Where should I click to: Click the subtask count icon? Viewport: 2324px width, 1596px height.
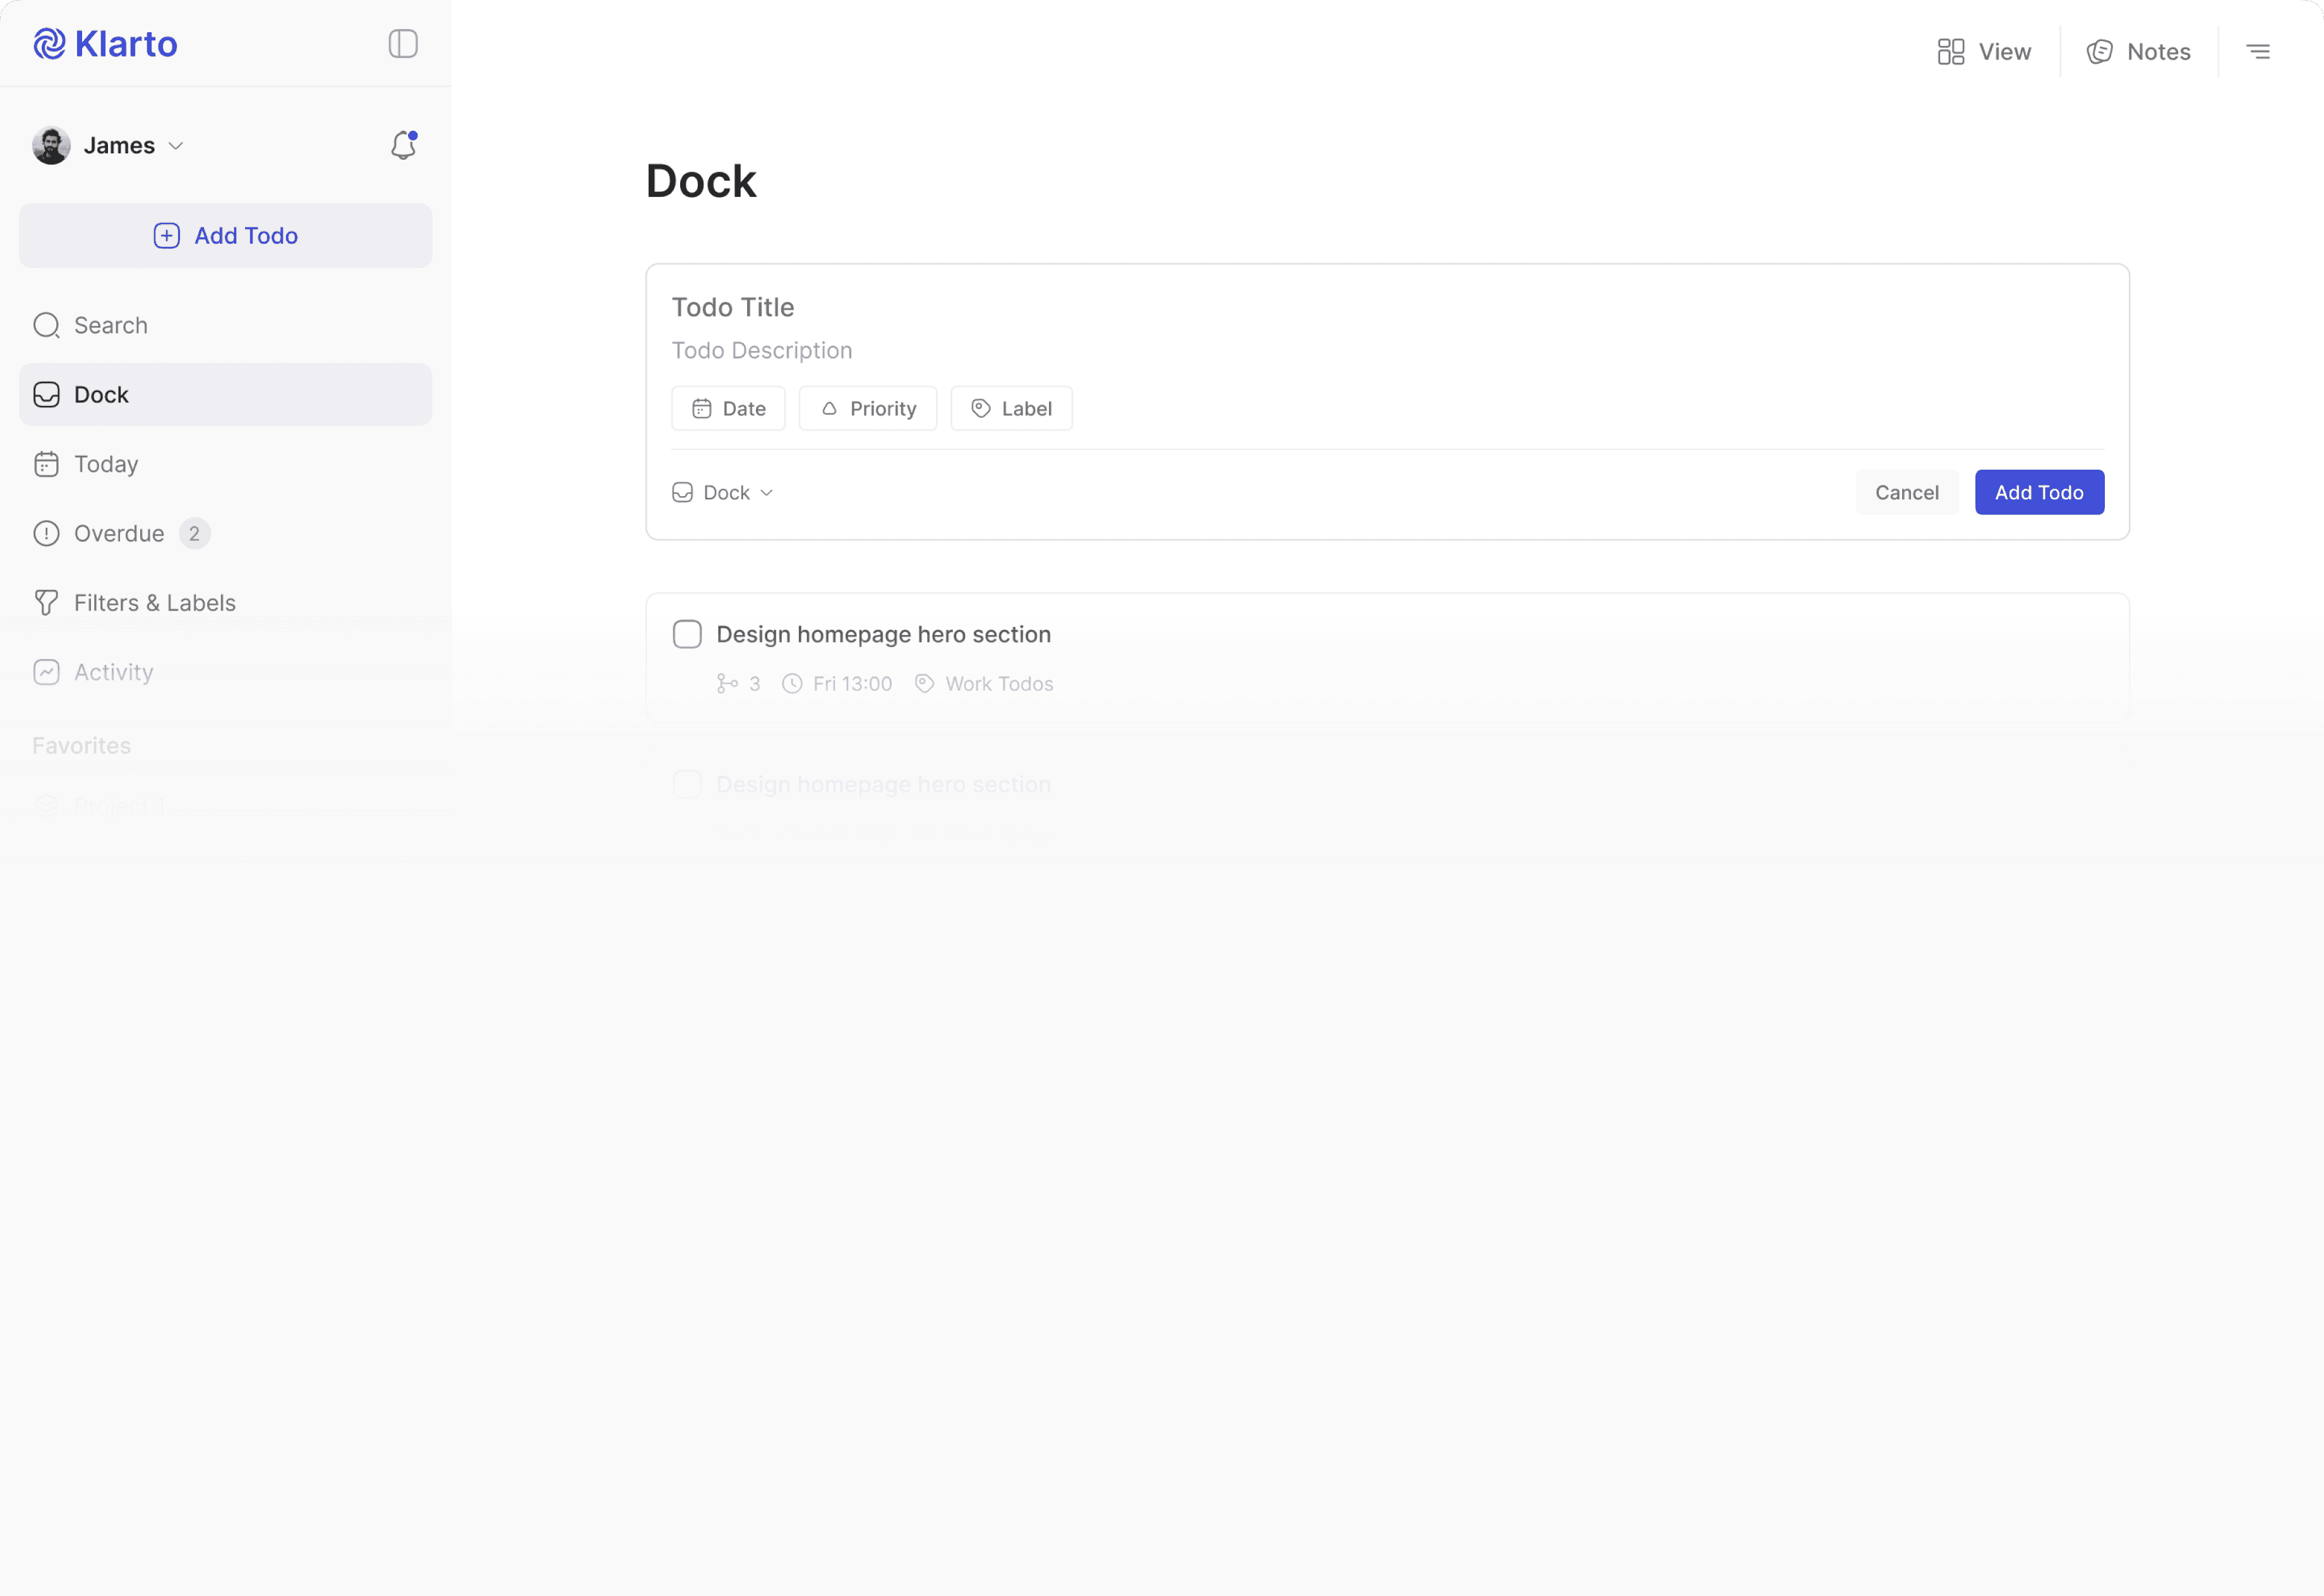click(728, 684)
